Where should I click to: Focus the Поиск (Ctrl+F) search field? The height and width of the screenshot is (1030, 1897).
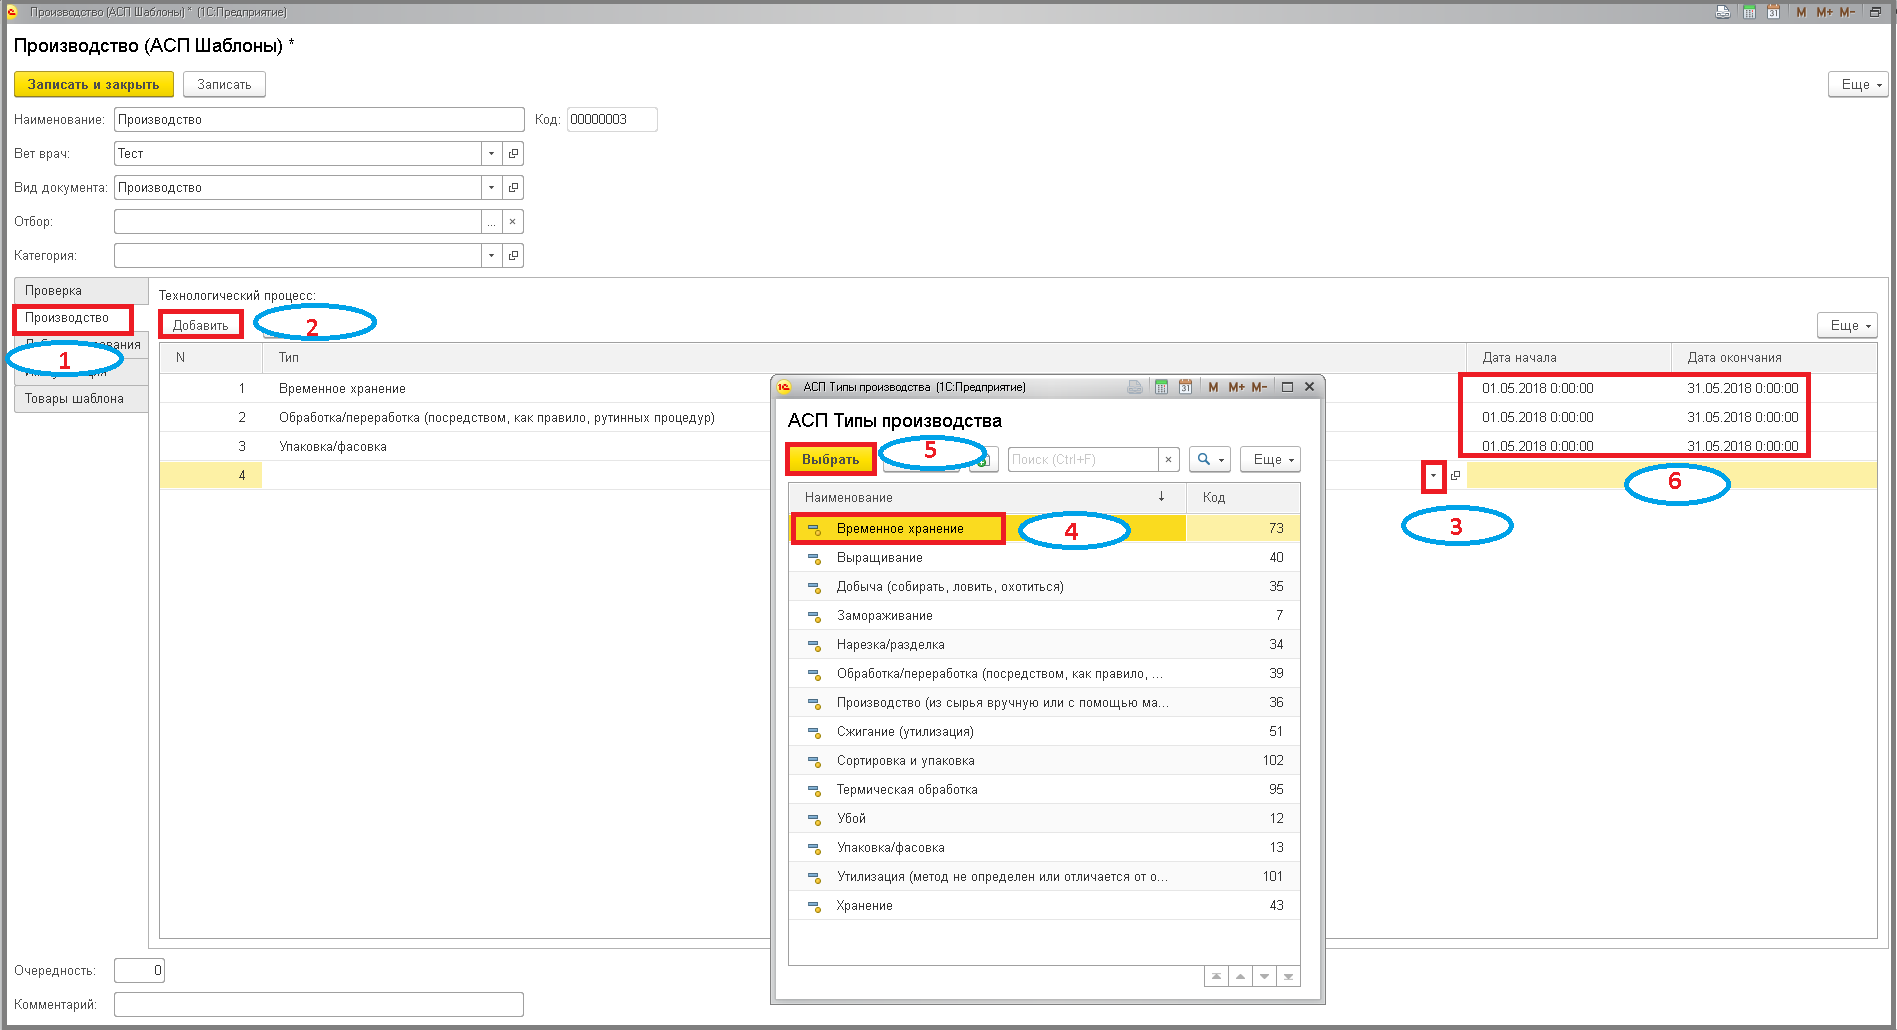coord(1083,460)
